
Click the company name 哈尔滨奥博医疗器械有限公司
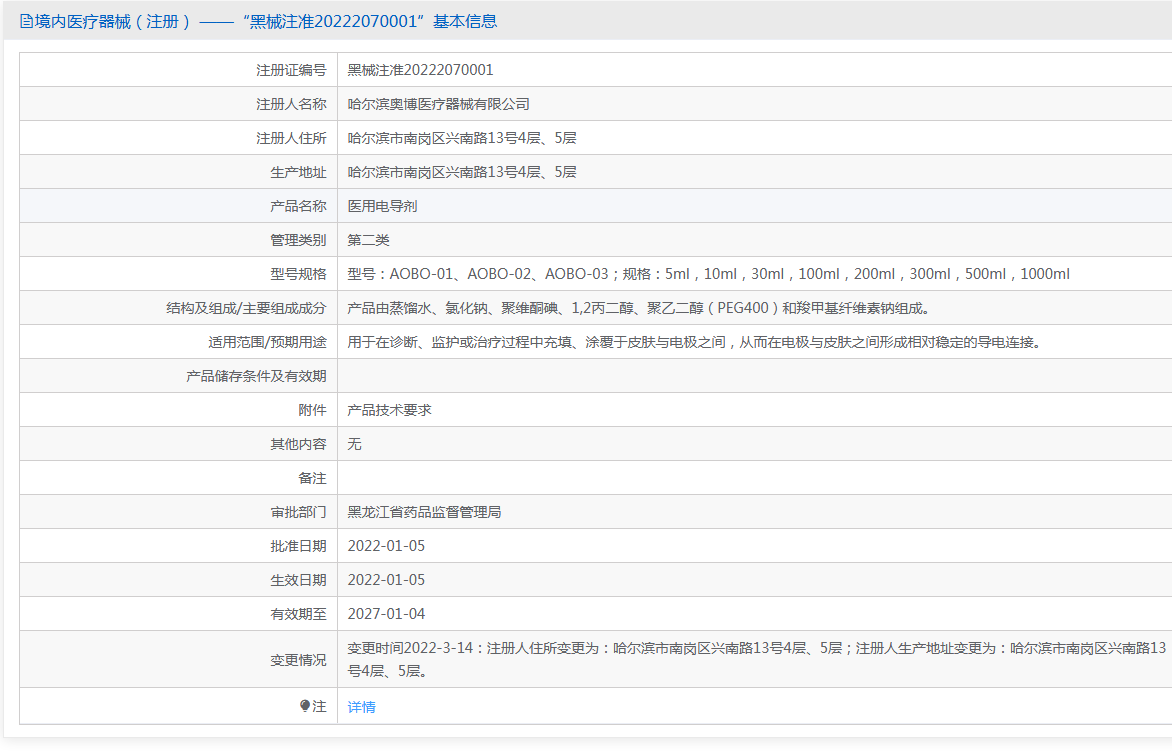(x=439, y=104)
